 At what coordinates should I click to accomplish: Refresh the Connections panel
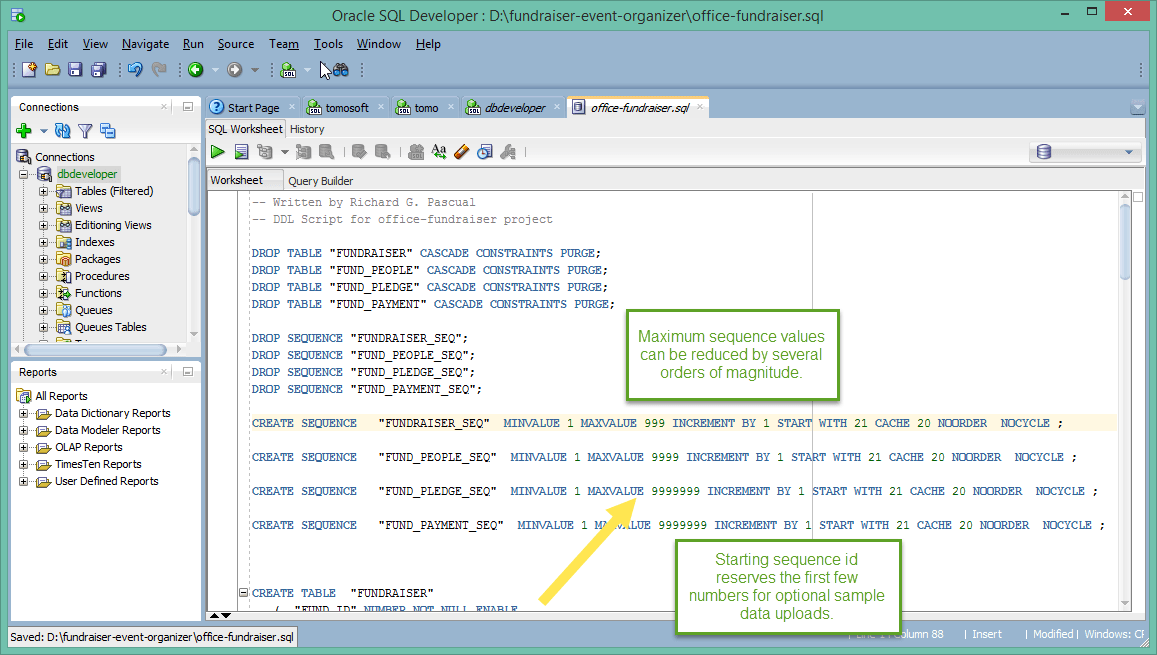[x=63, y=131]
